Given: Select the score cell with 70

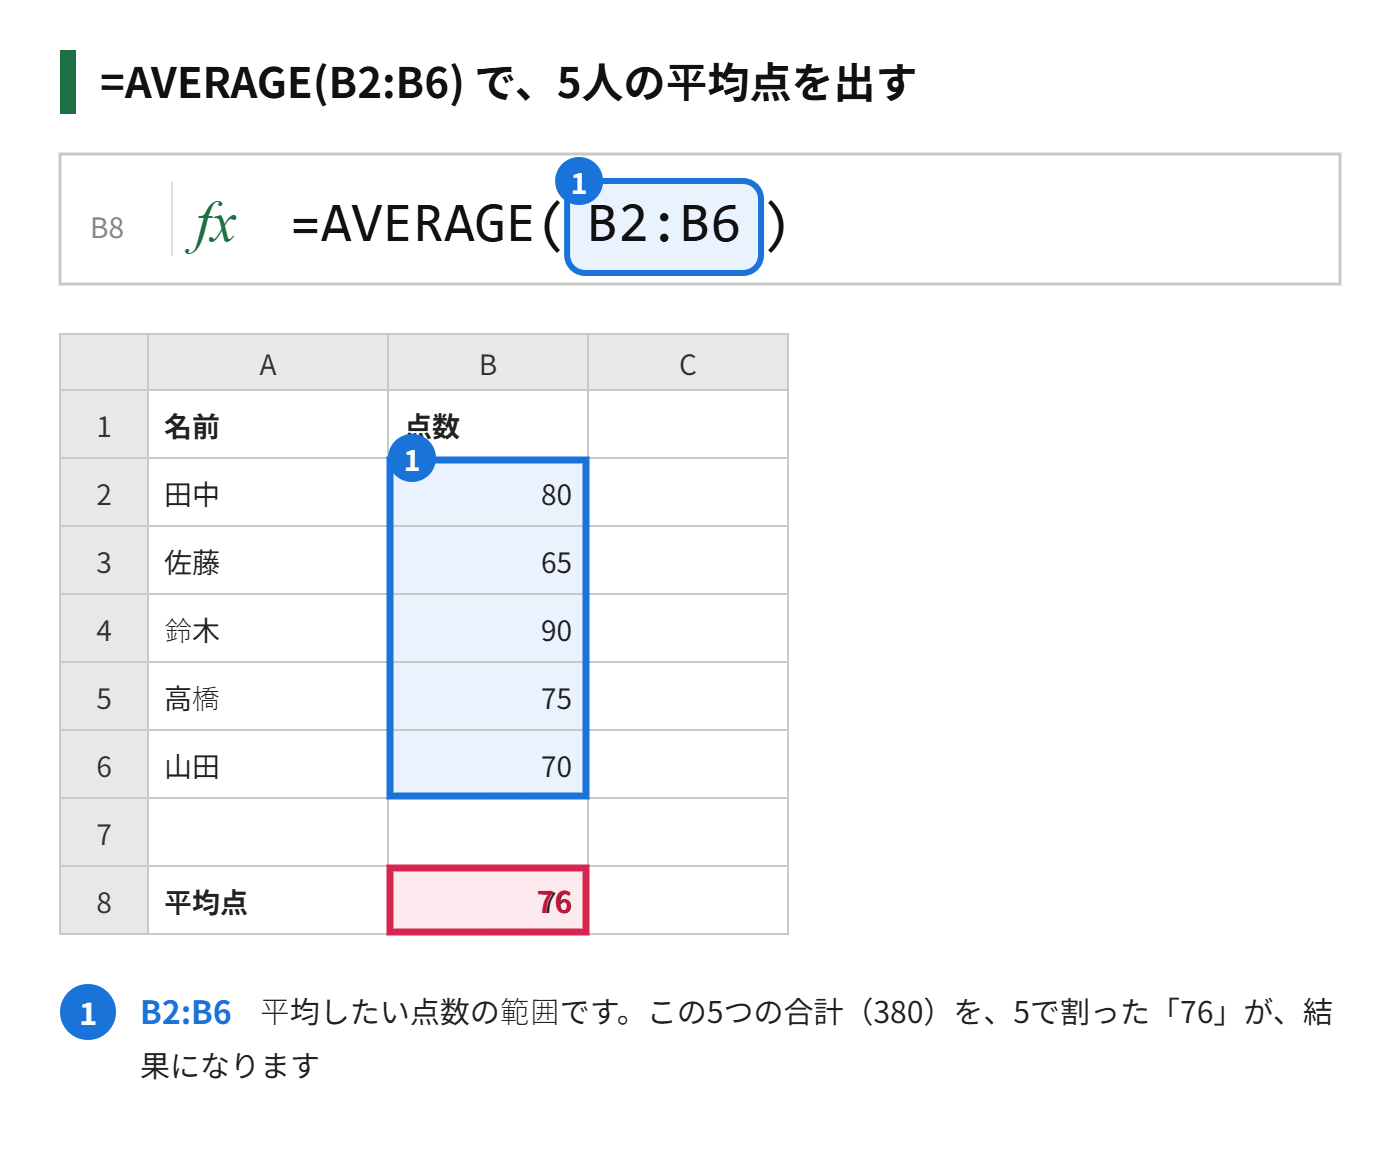Looking at the screenshot, I should (x=488, y=765).
